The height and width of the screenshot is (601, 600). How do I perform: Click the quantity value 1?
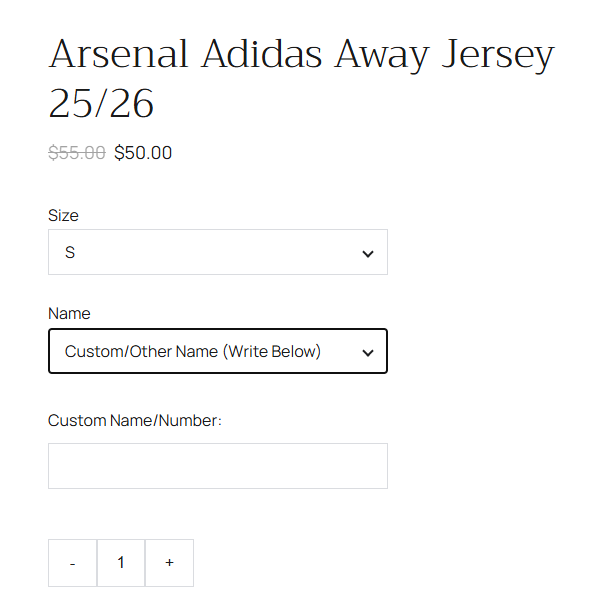pyautogui.click(x=121, y=563)
